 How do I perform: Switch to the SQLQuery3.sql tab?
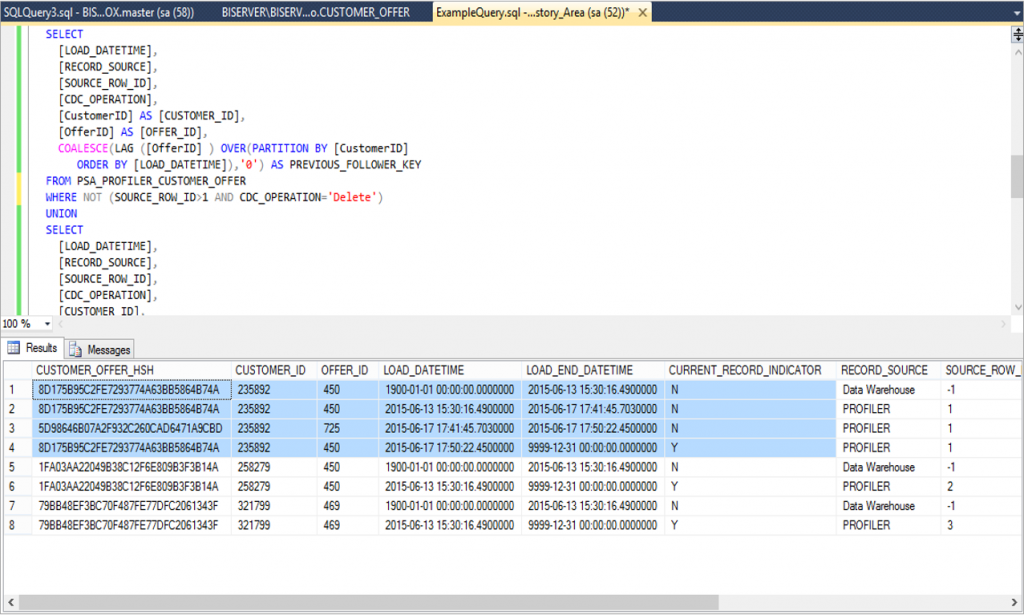click(99, 12)
